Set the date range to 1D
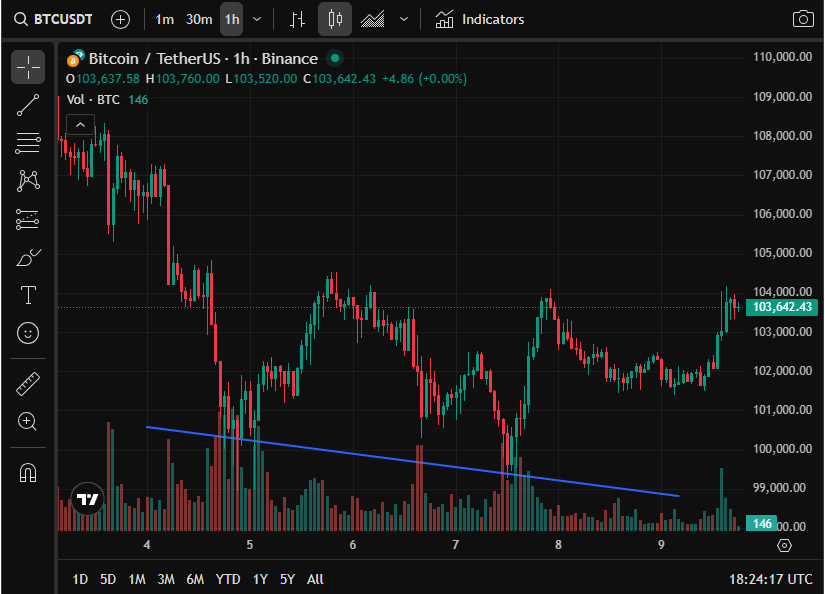Image resolution: width=825 pixels, height=594 pixels. tap(80, 579)
